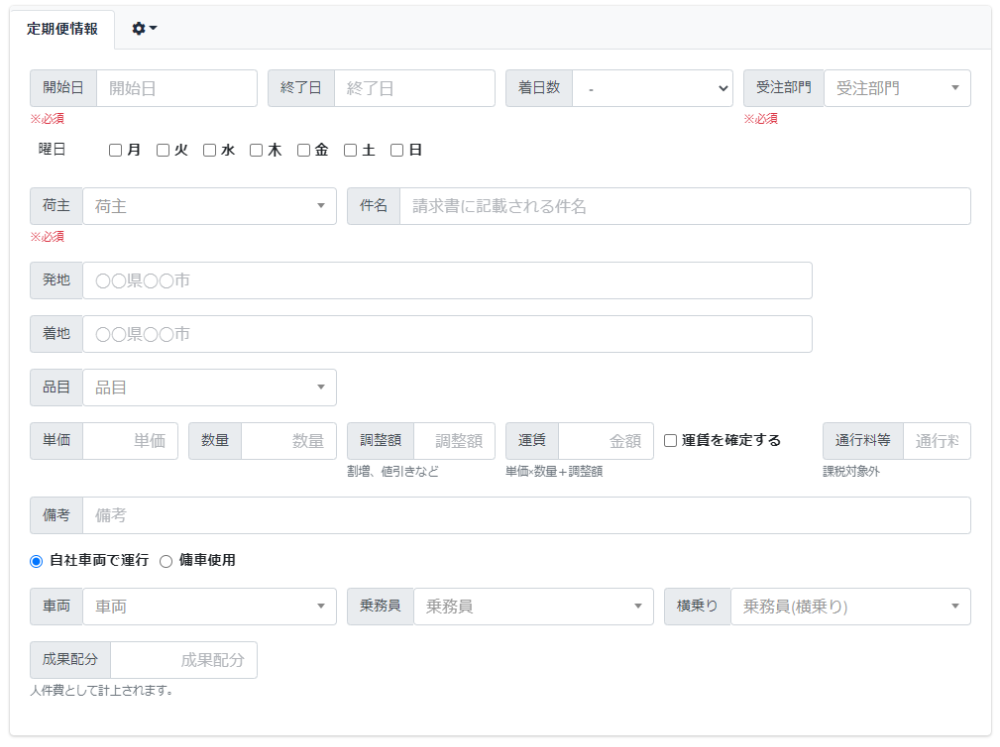The height and width of the screenshot is (747, 1000).
Task: Expand the 横乗り crew dropdown
Action: coord(849,606)
